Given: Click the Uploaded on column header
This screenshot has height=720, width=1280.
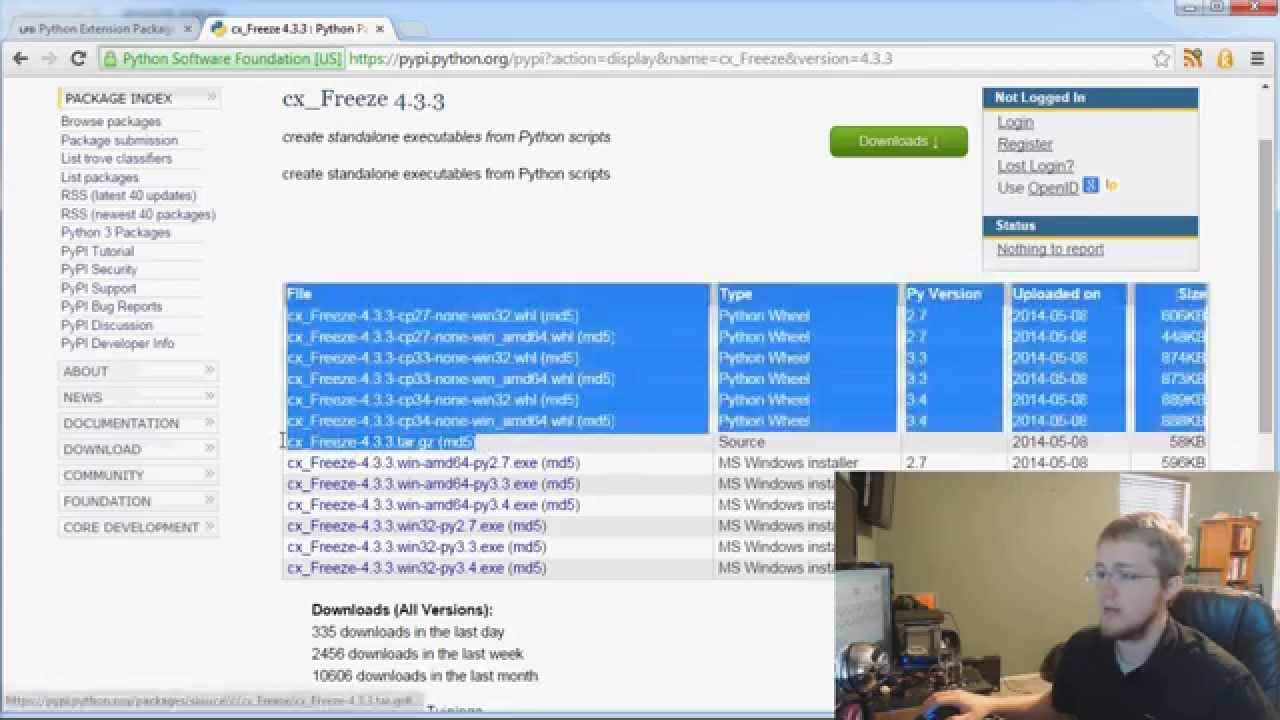Looking at the screenshot, I should [1057, 294].
